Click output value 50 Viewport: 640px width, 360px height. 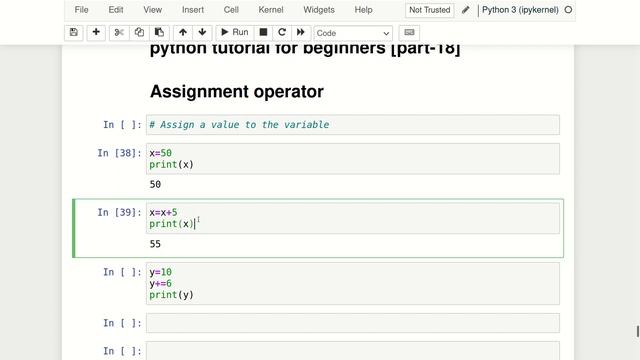click(155, 184)
